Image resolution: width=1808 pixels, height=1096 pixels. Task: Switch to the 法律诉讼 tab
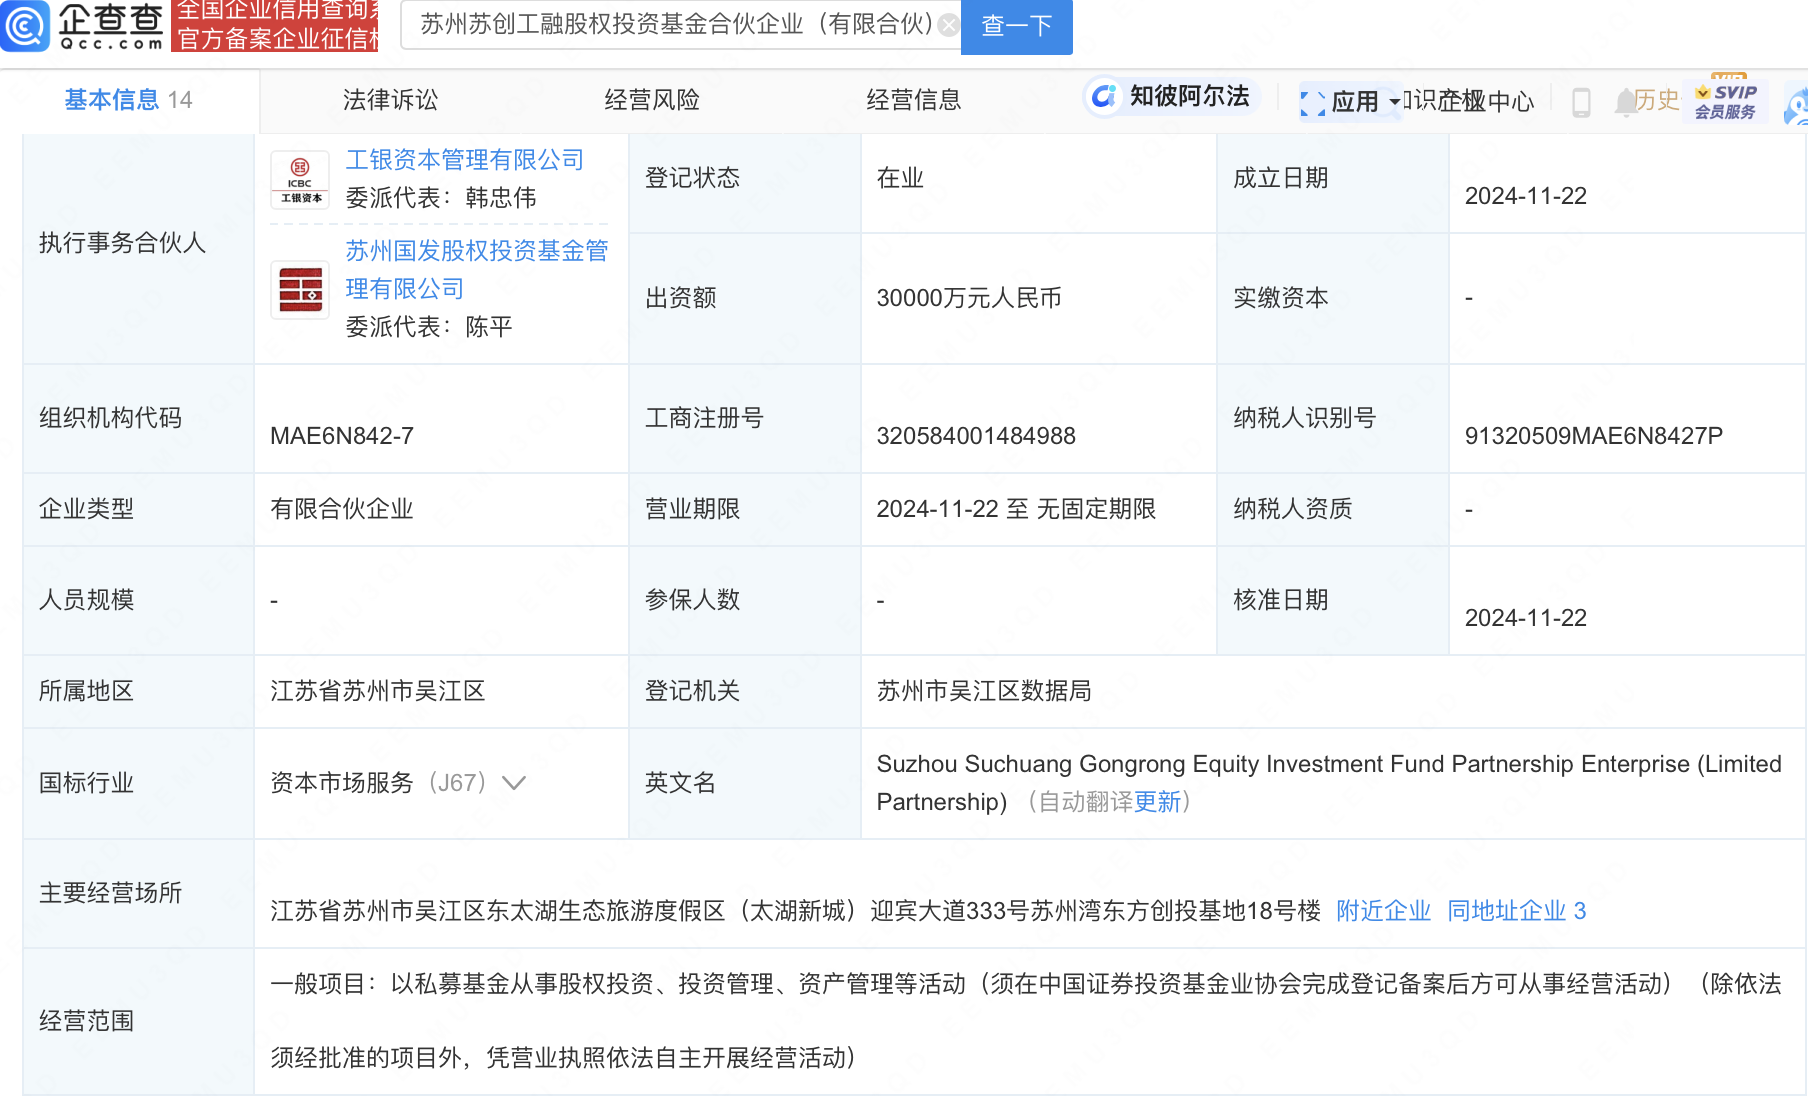point(390,100)
